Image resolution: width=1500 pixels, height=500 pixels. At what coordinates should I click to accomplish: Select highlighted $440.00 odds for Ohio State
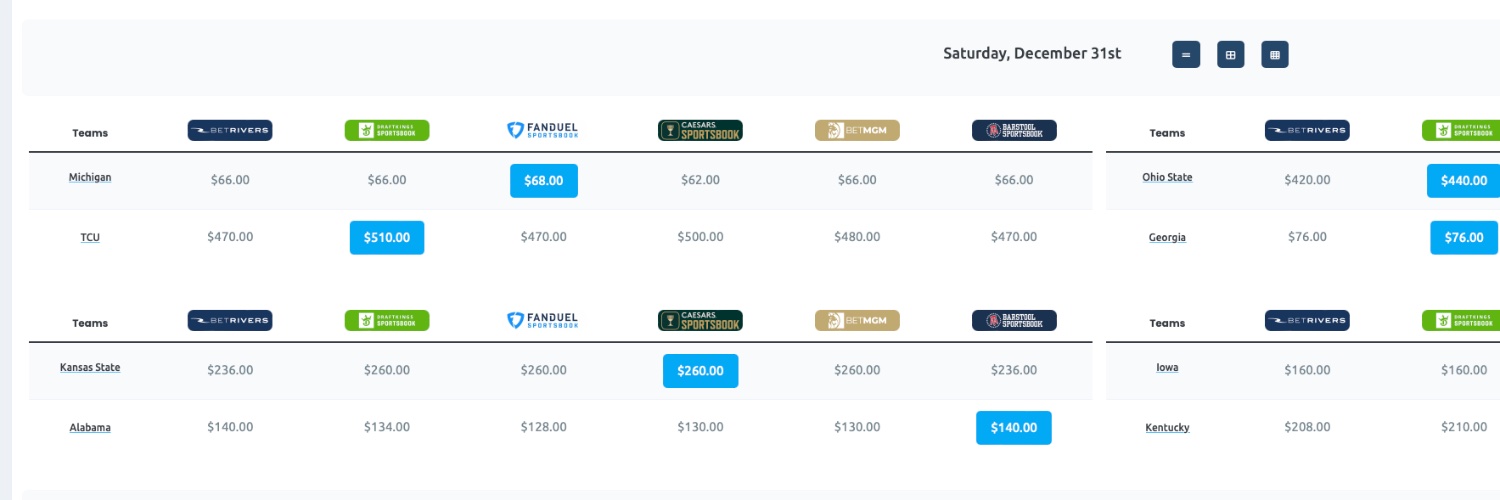click(1464, 181)
